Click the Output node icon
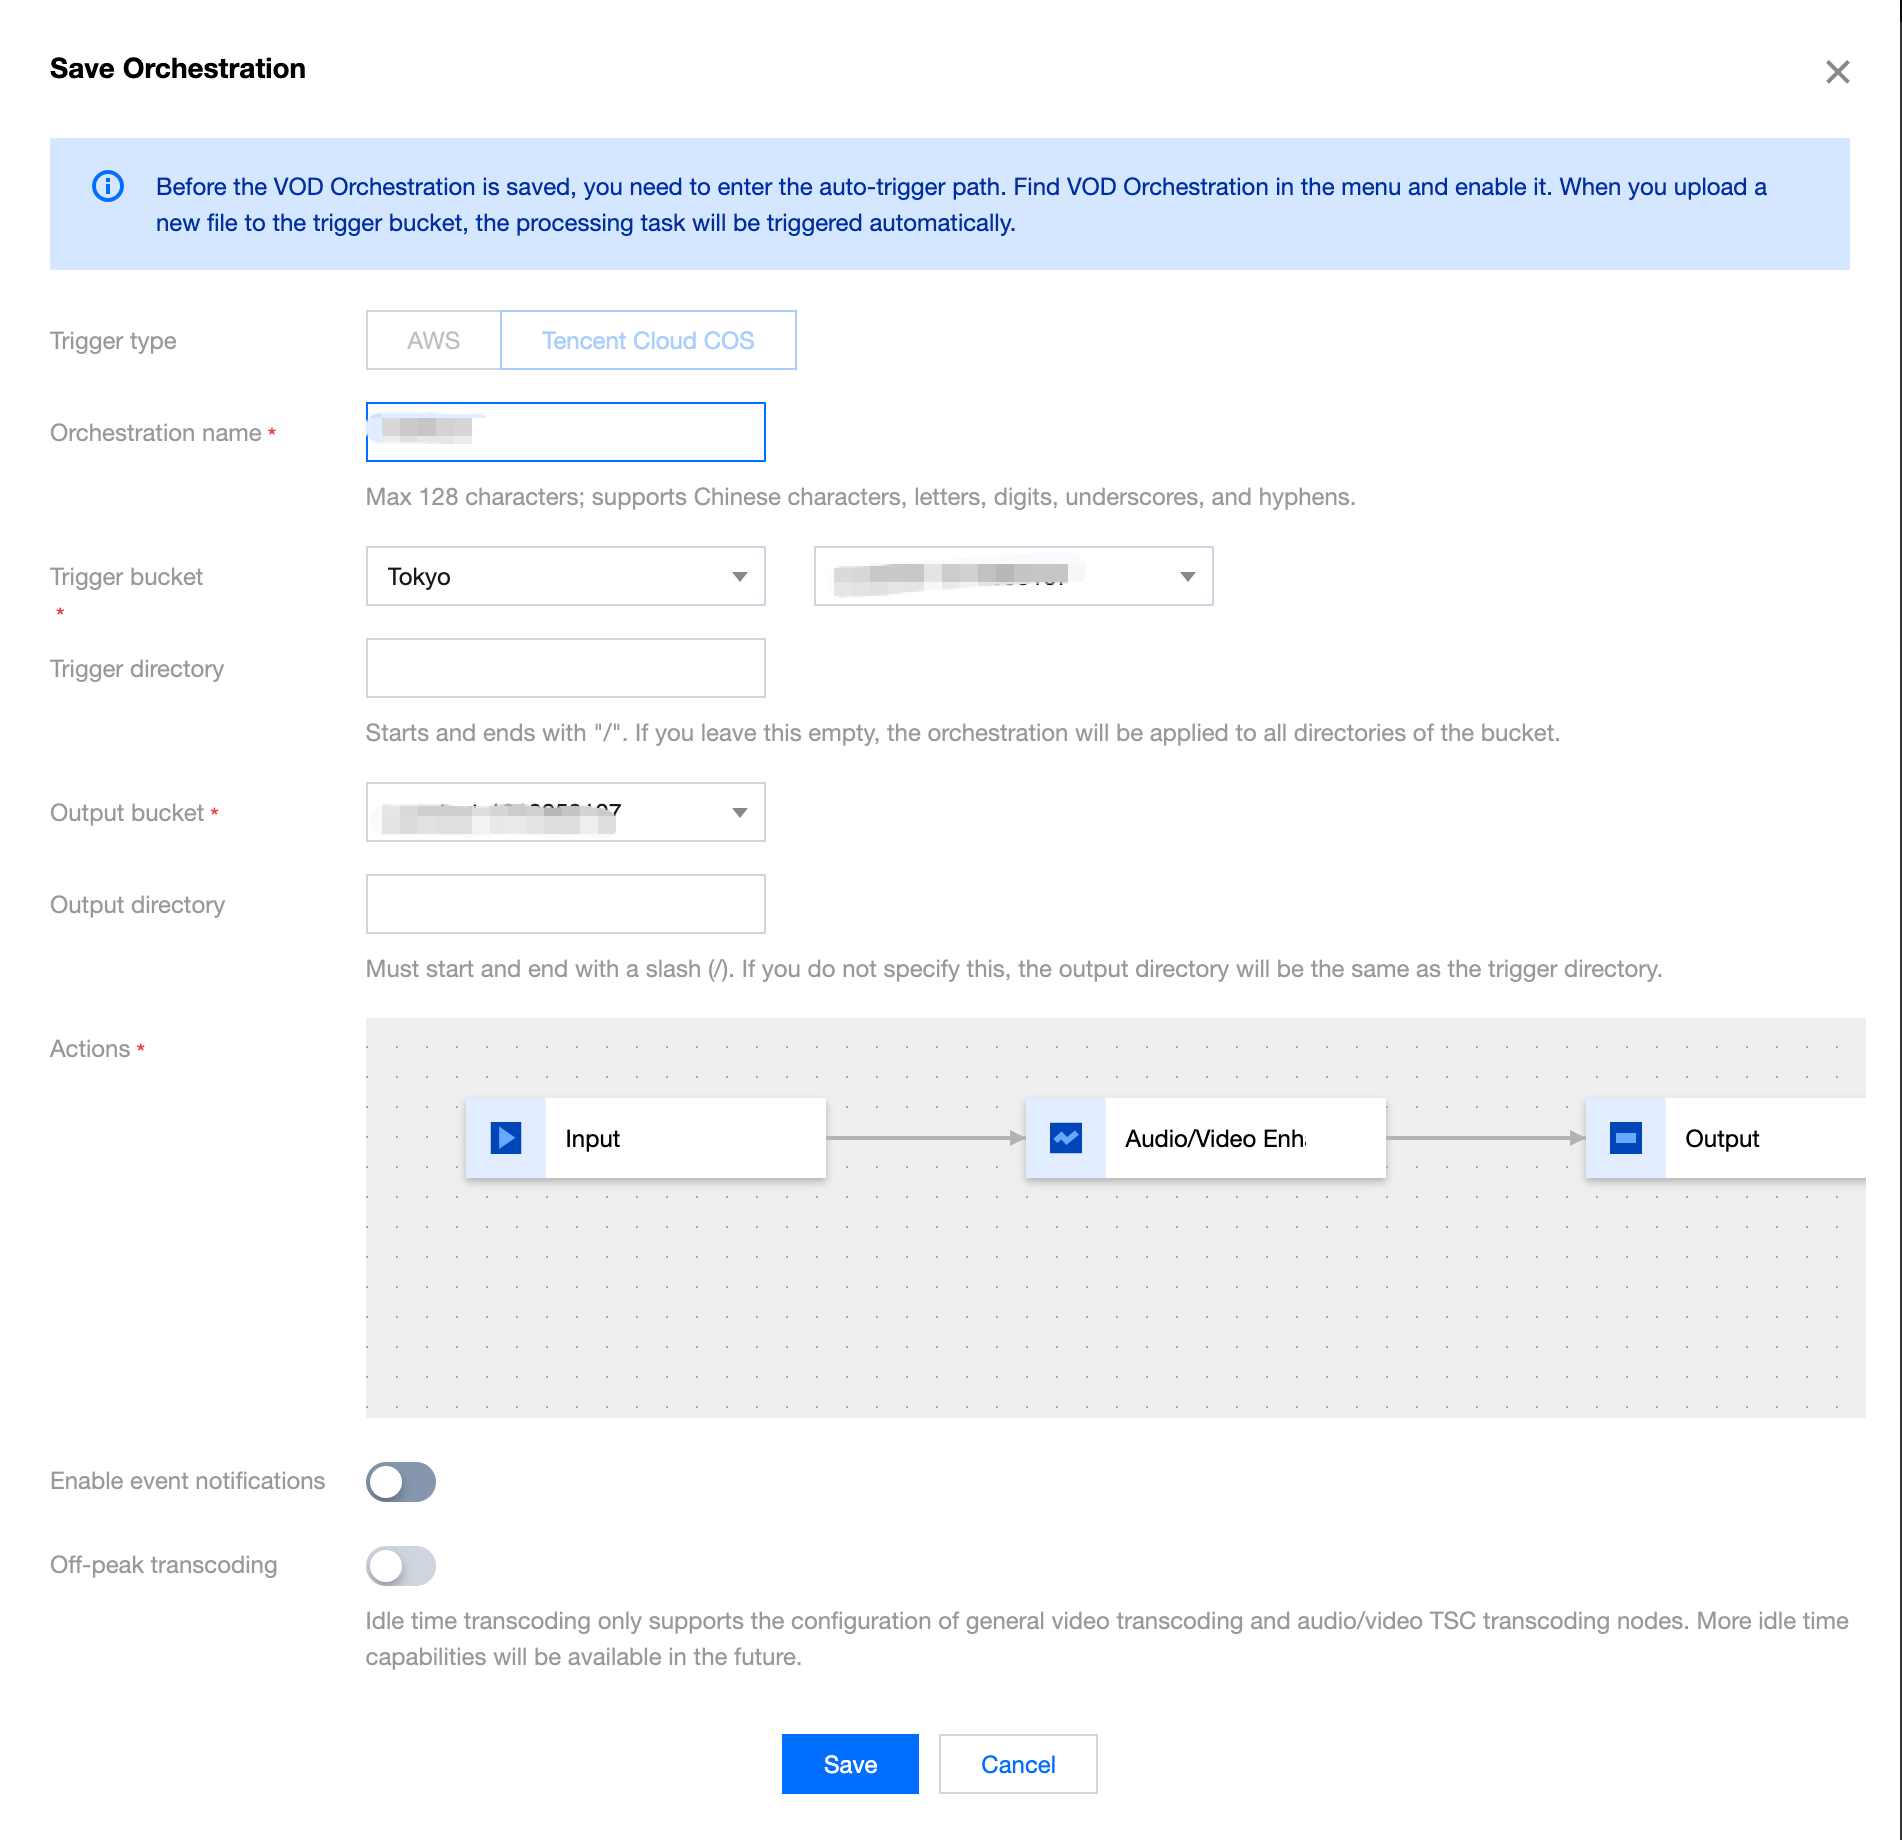Image resolution: width=1902 pixels, height=1840 pixels. point(1626,1138)
